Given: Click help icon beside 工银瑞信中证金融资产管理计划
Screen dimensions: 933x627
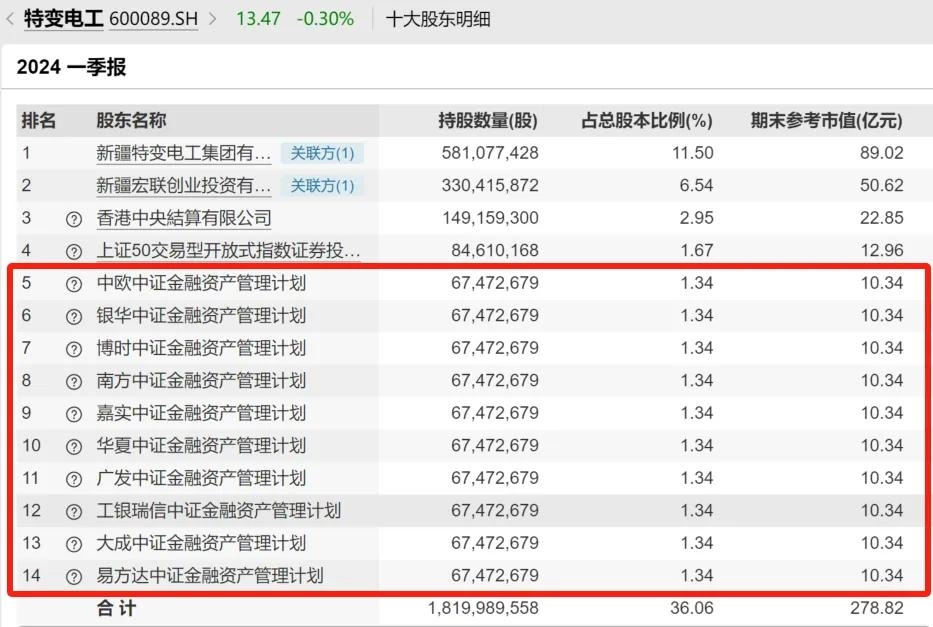Looking at the screenshot, I should pos(74,512).
